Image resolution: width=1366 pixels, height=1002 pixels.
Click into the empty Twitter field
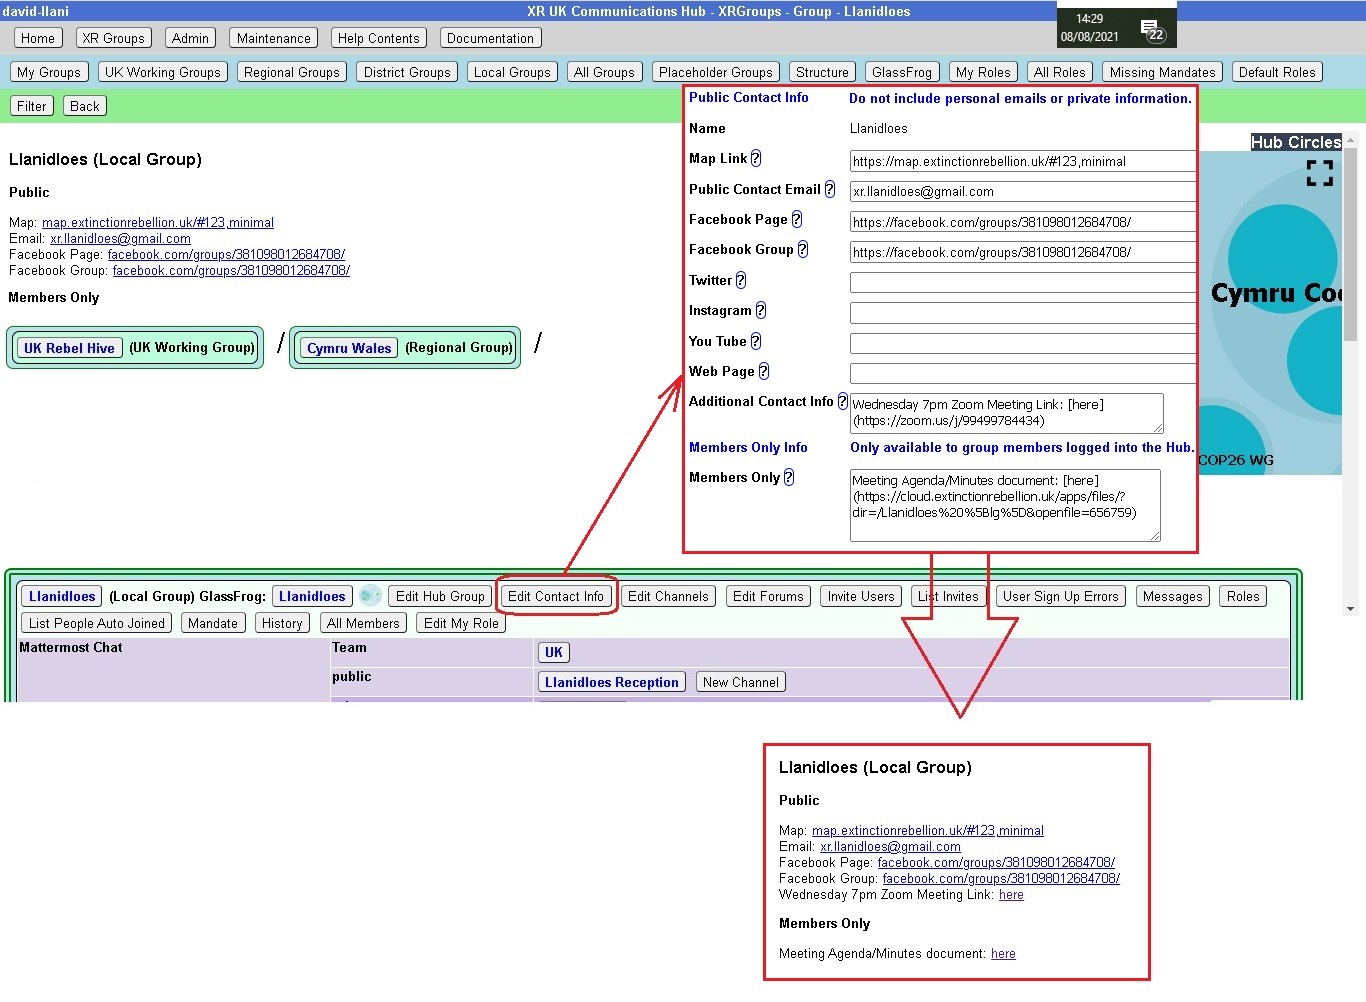pos(1023,282)
